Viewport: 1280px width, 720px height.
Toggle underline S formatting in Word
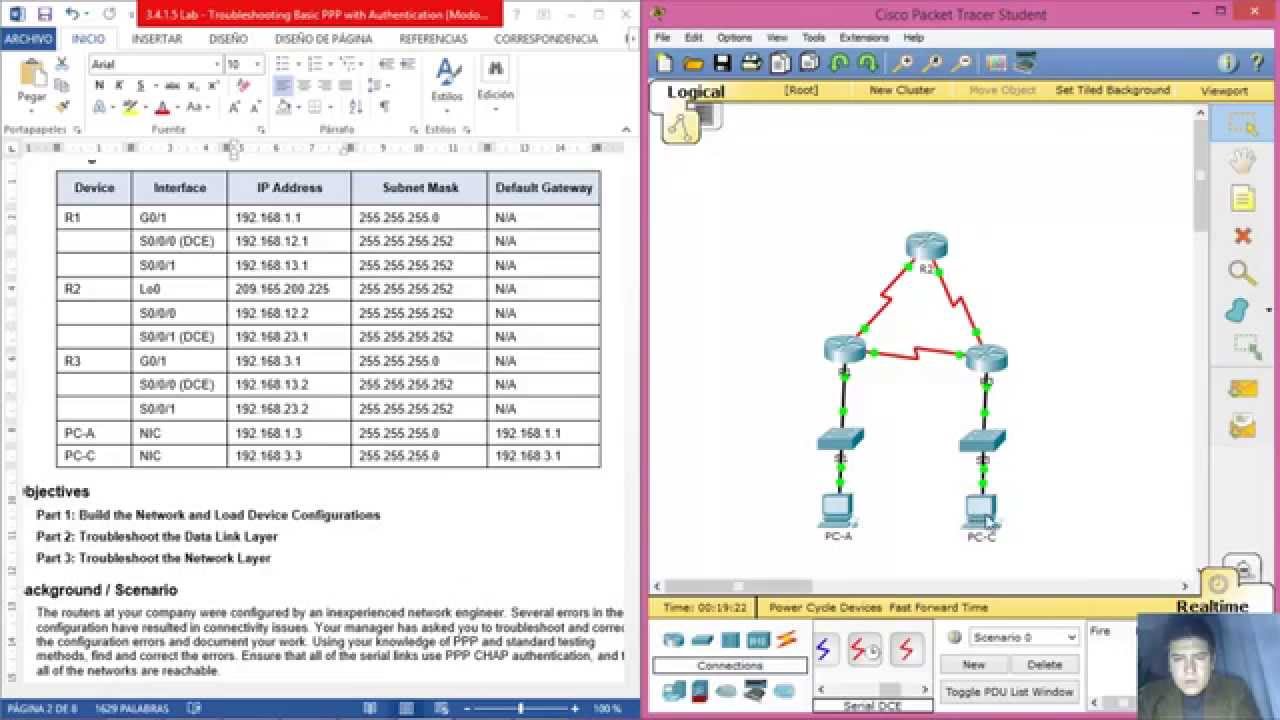pos(139,86)
